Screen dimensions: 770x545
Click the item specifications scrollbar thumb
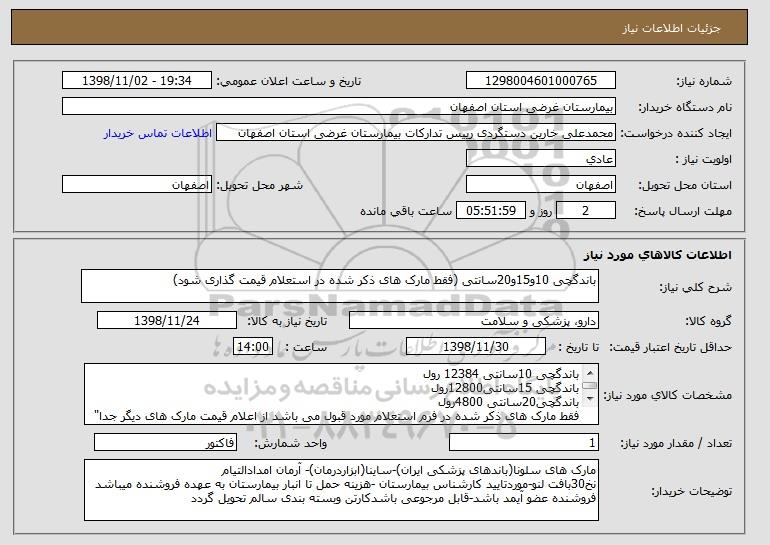(590, 386)
